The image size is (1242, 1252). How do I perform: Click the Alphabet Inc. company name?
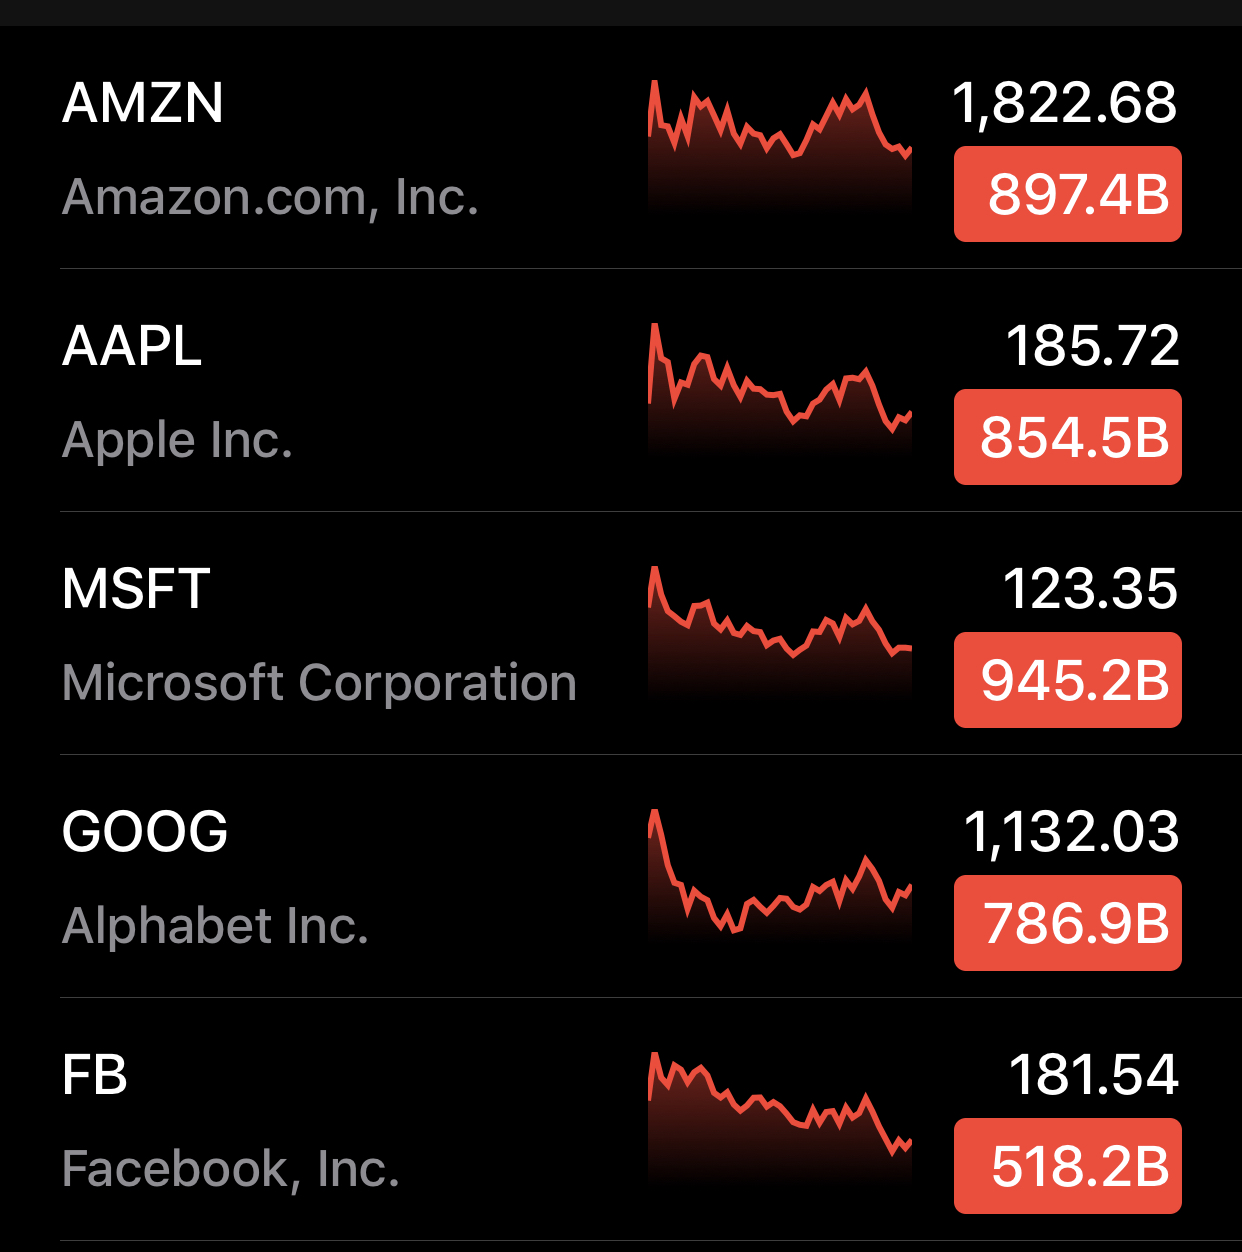click(215, 926)
